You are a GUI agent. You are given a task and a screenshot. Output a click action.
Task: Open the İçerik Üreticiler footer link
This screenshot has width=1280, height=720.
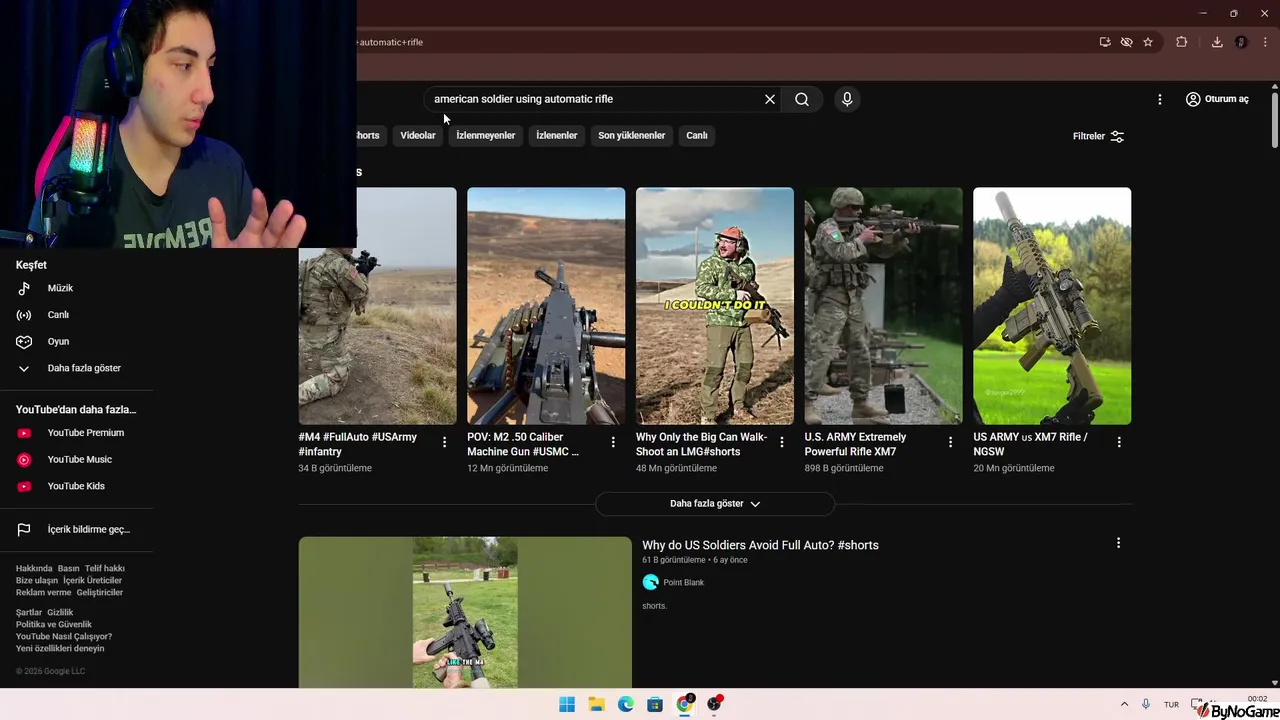pos(92,581)
